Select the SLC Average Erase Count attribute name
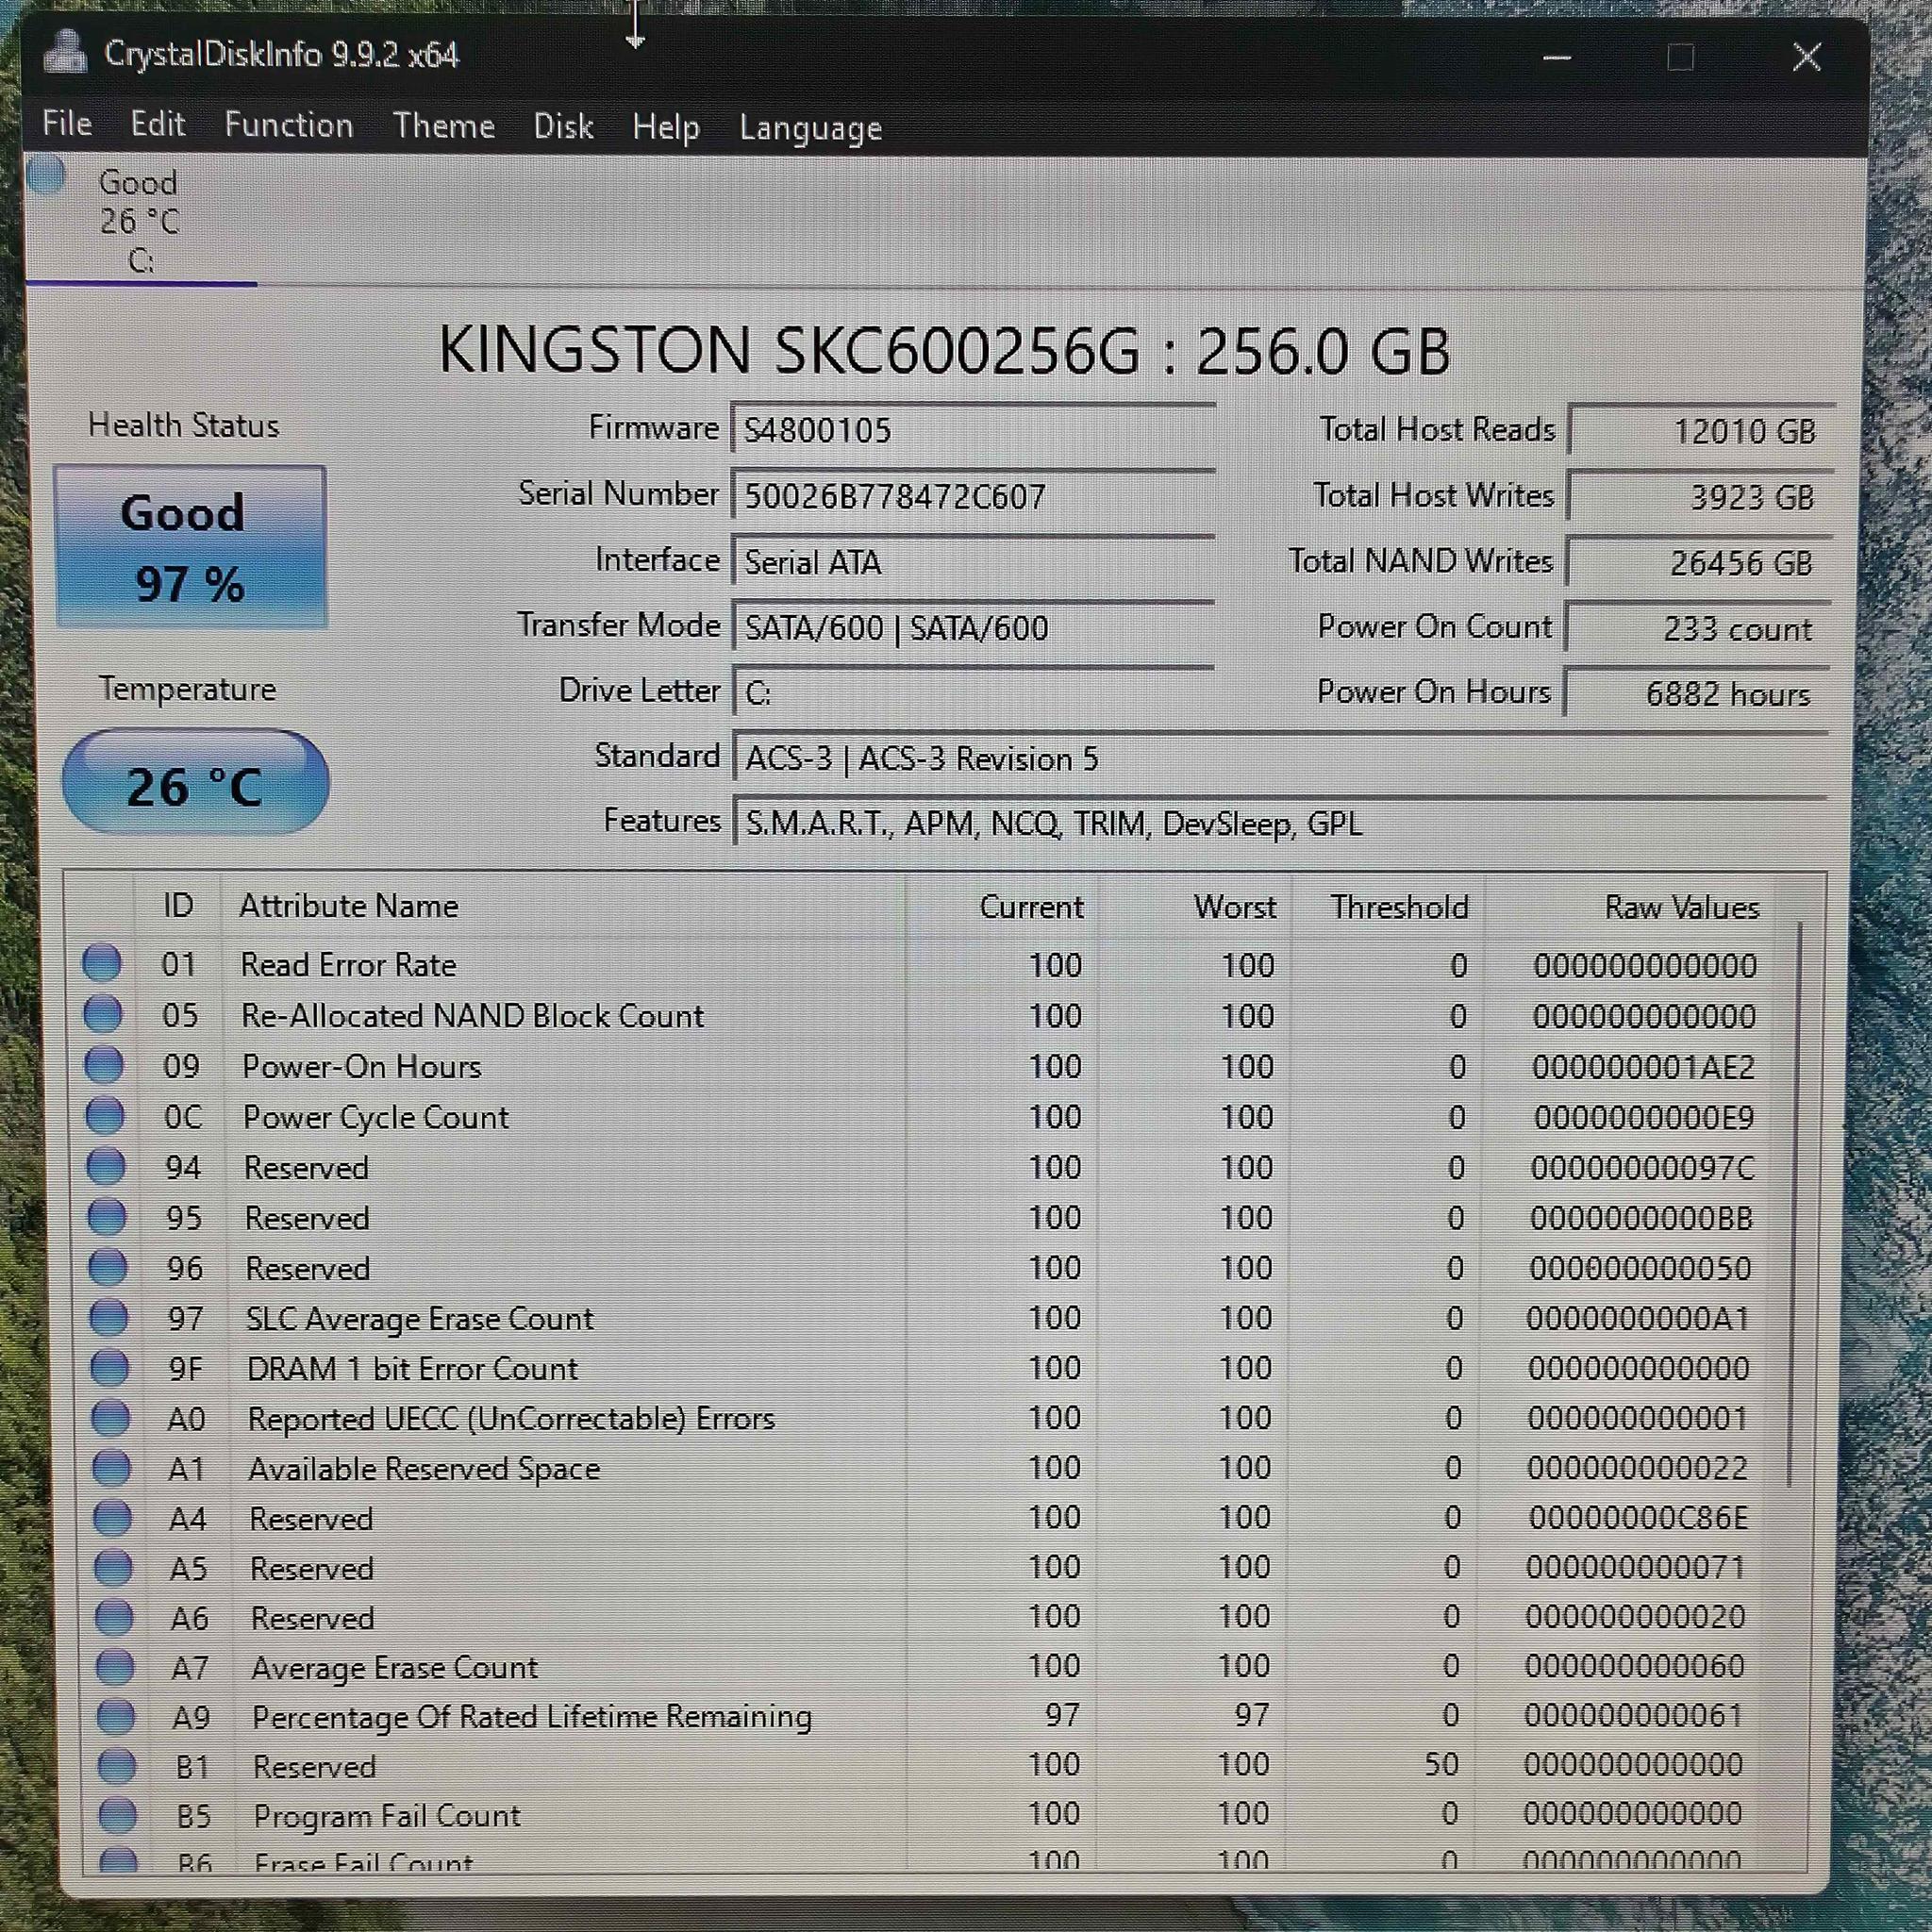 [x=420, y=1319]
